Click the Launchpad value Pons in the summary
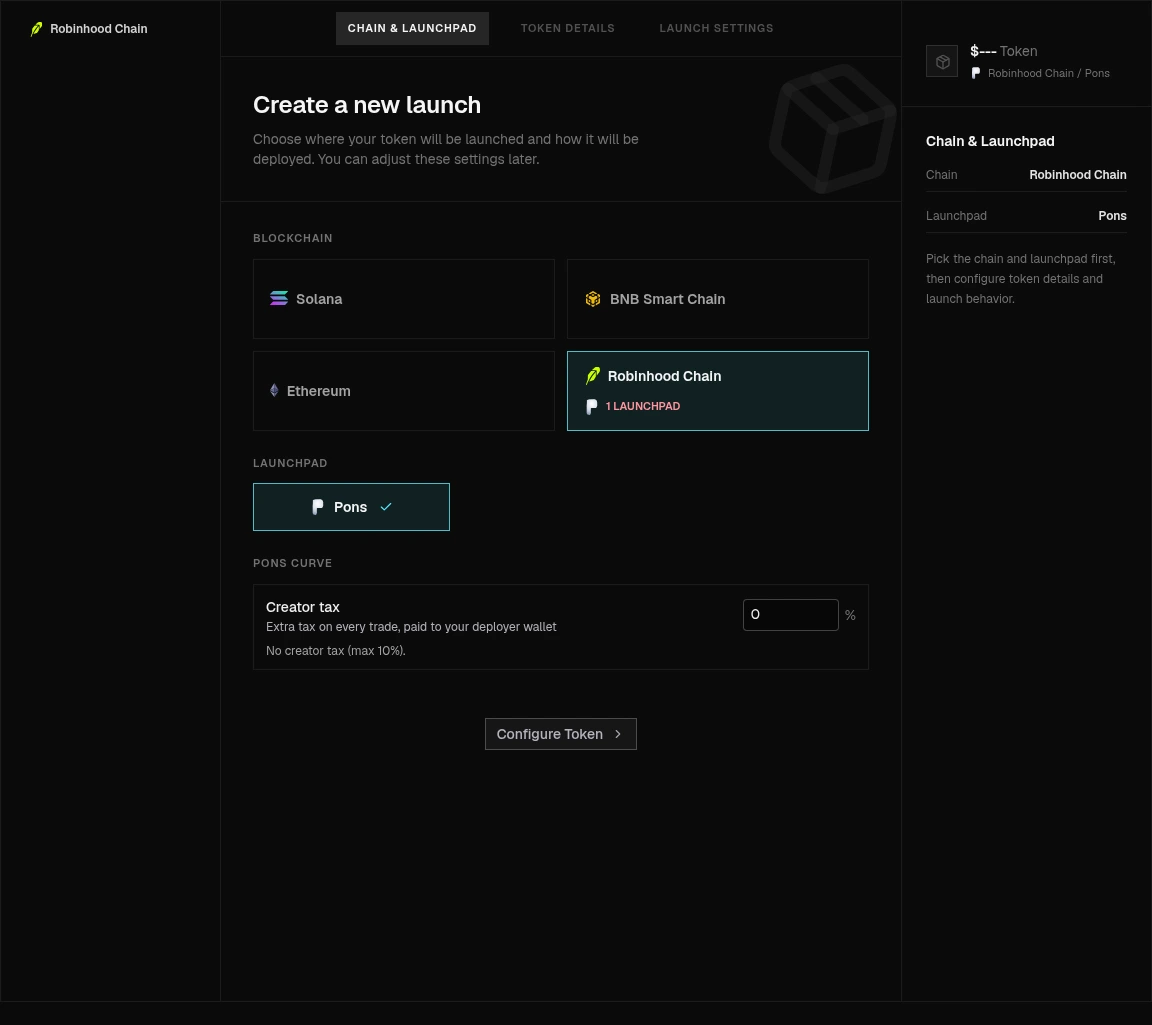This screenshot has width=1152, height=1025. [1112, 216]
